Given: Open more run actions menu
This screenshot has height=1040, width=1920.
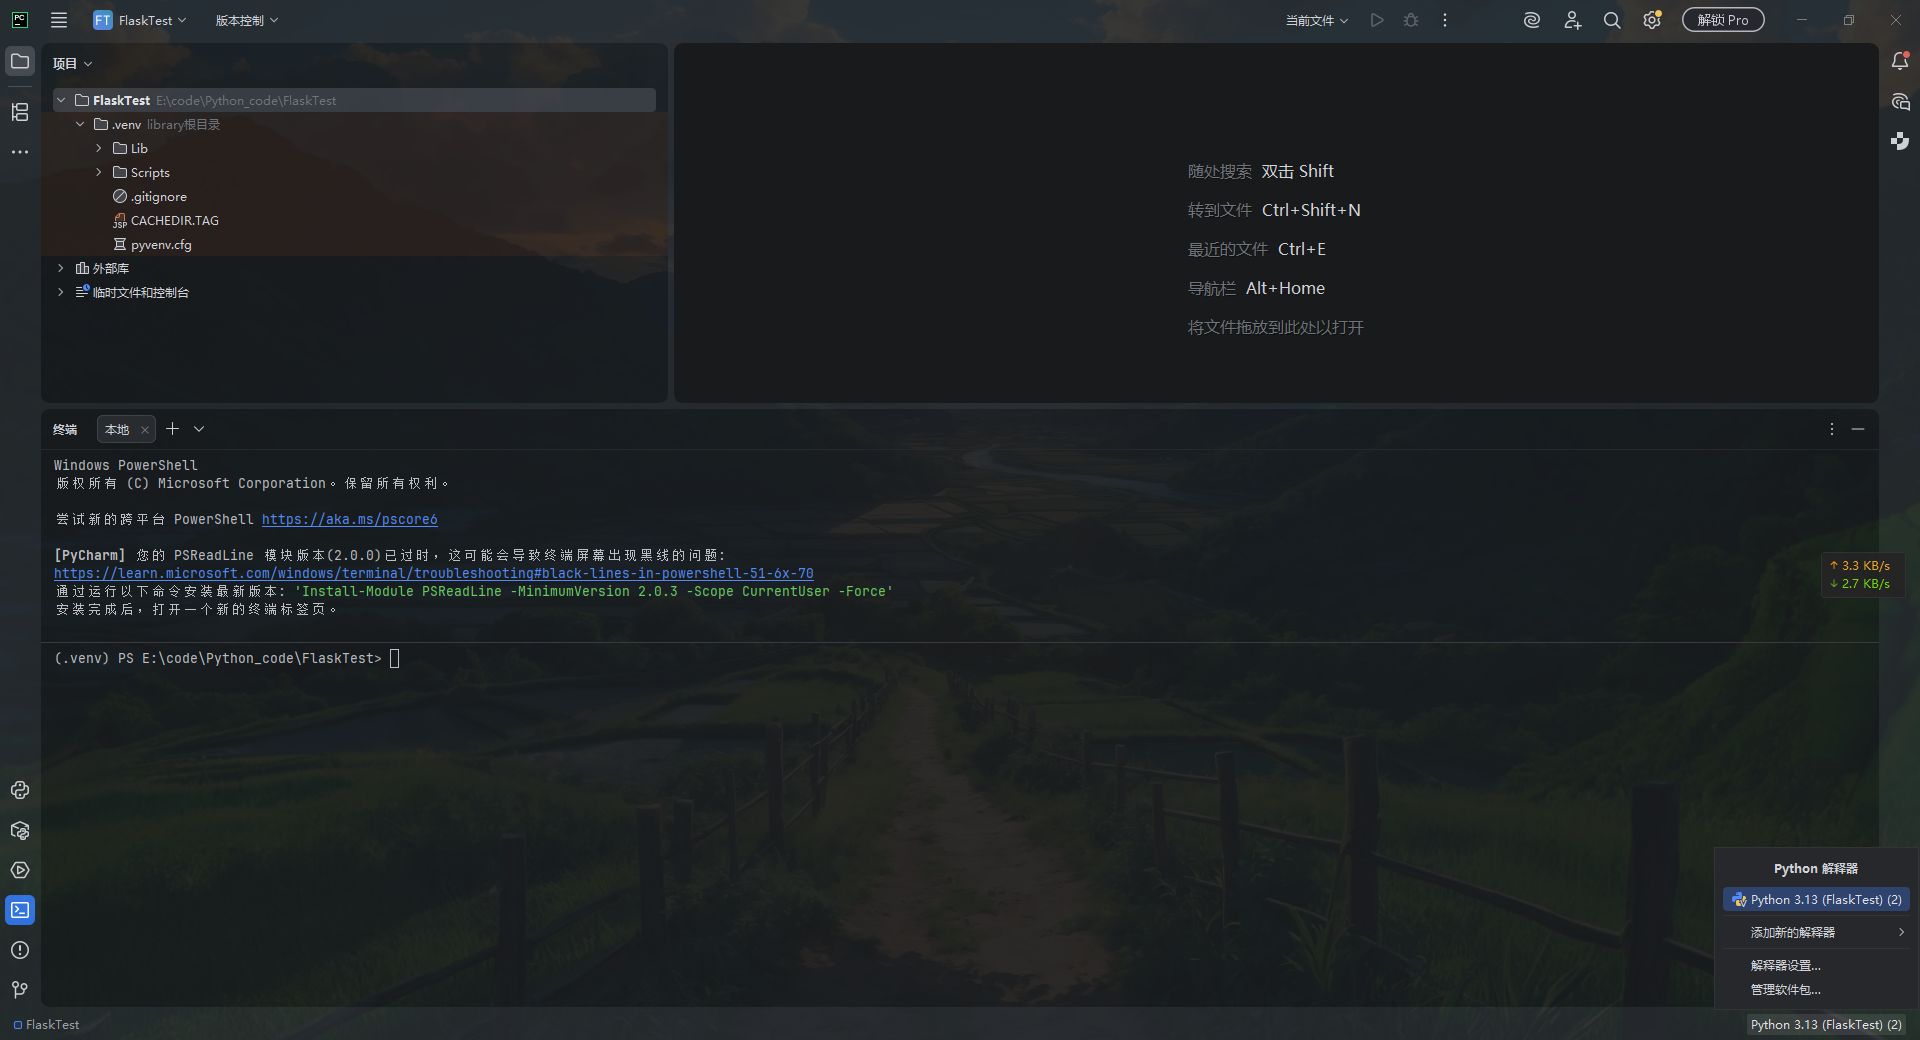Looking at the screenshot, I should pyautogui.click(x=1445, y=20).
